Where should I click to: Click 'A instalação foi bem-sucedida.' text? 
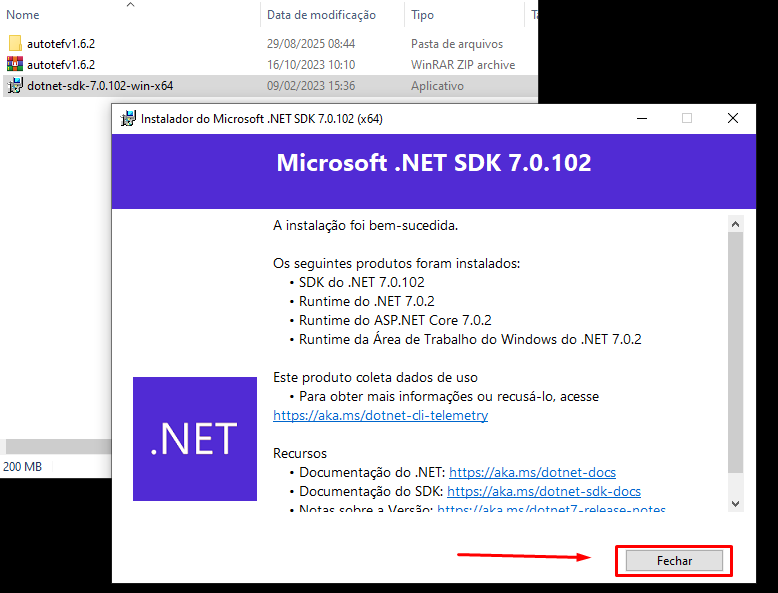pos(365,225)
